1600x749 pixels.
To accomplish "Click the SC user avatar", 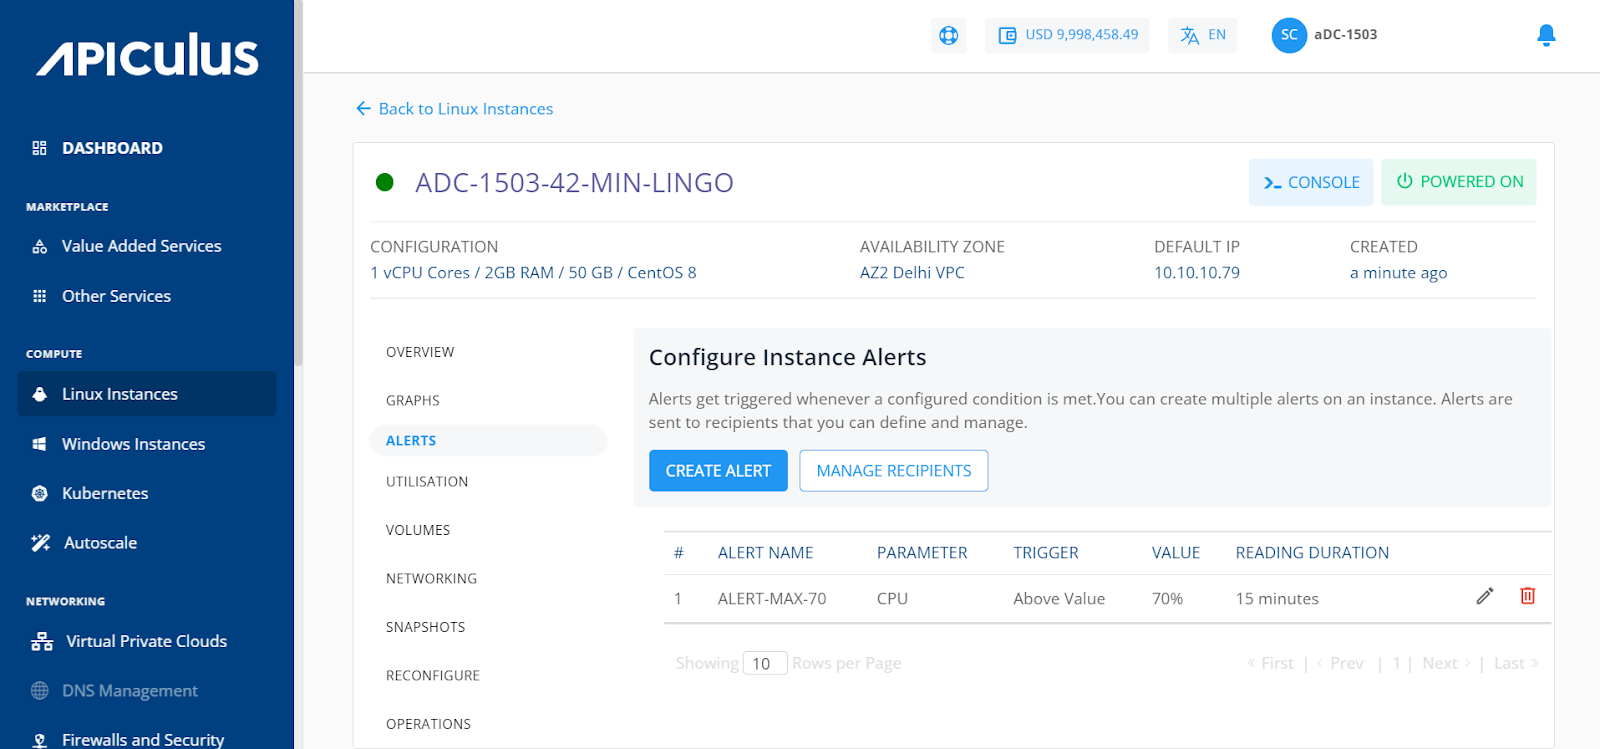I will click(1289, 35).
